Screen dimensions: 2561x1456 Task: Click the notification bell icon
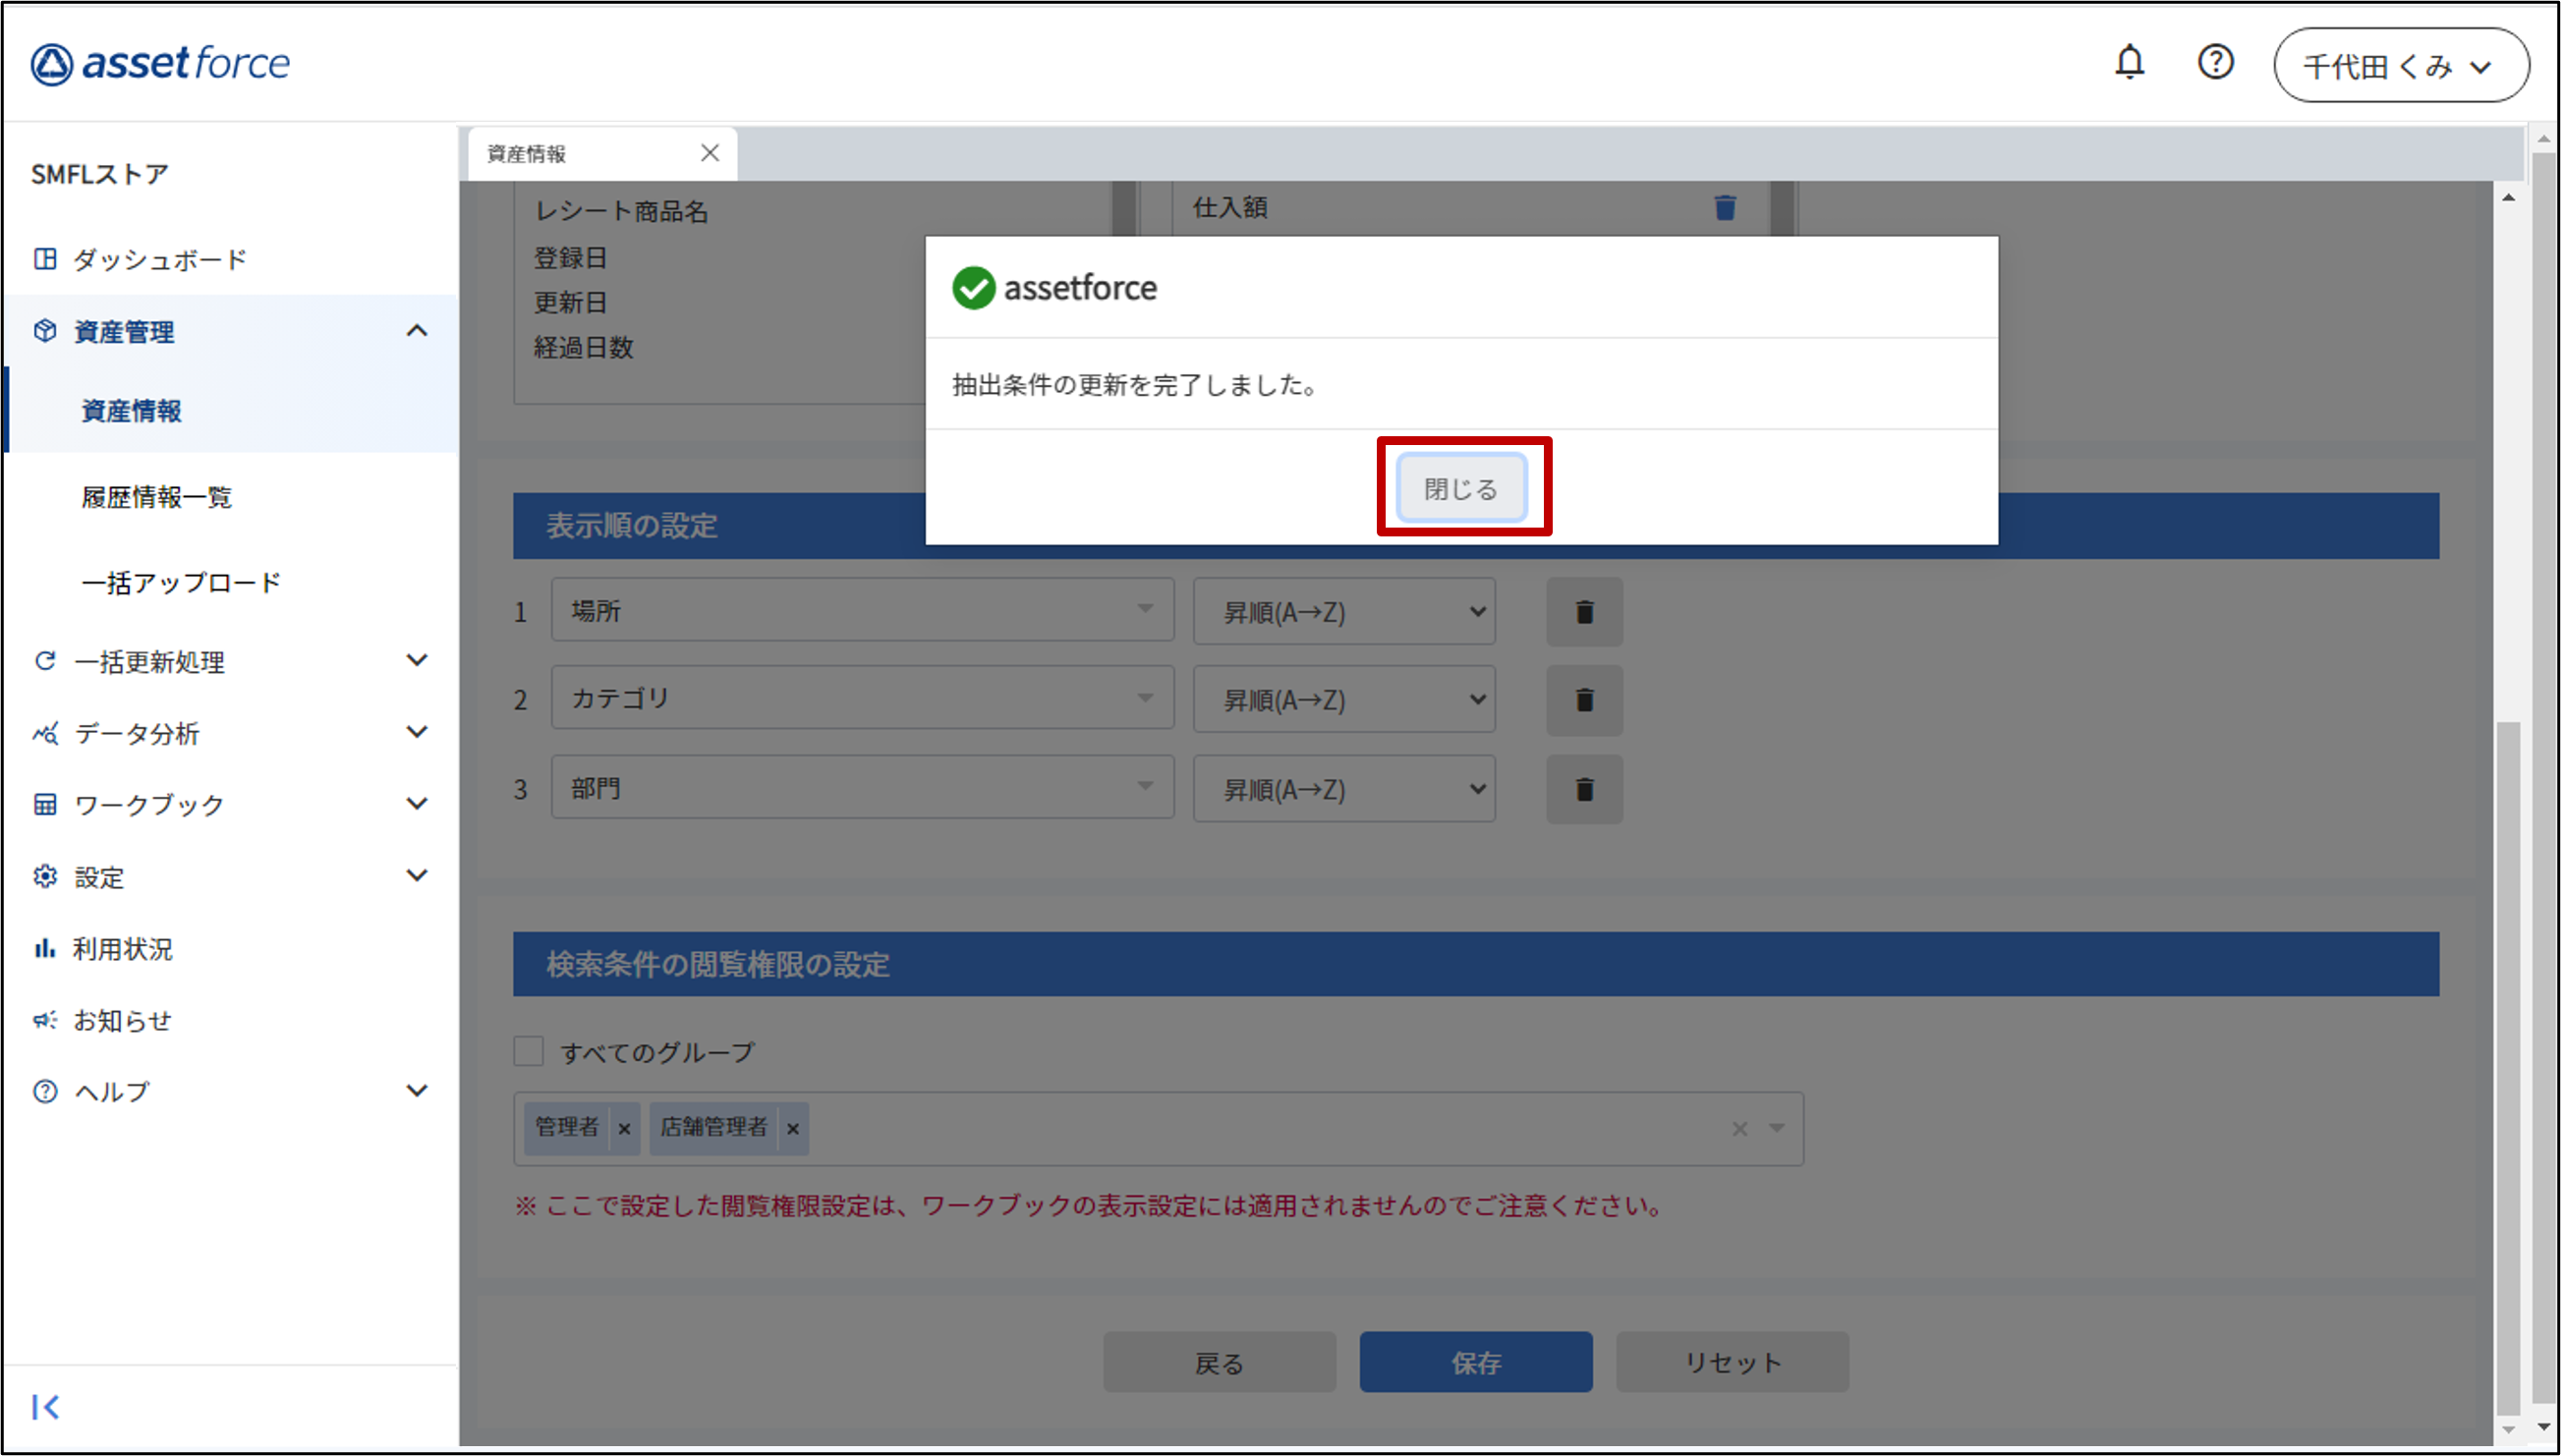click(2129, 63)
